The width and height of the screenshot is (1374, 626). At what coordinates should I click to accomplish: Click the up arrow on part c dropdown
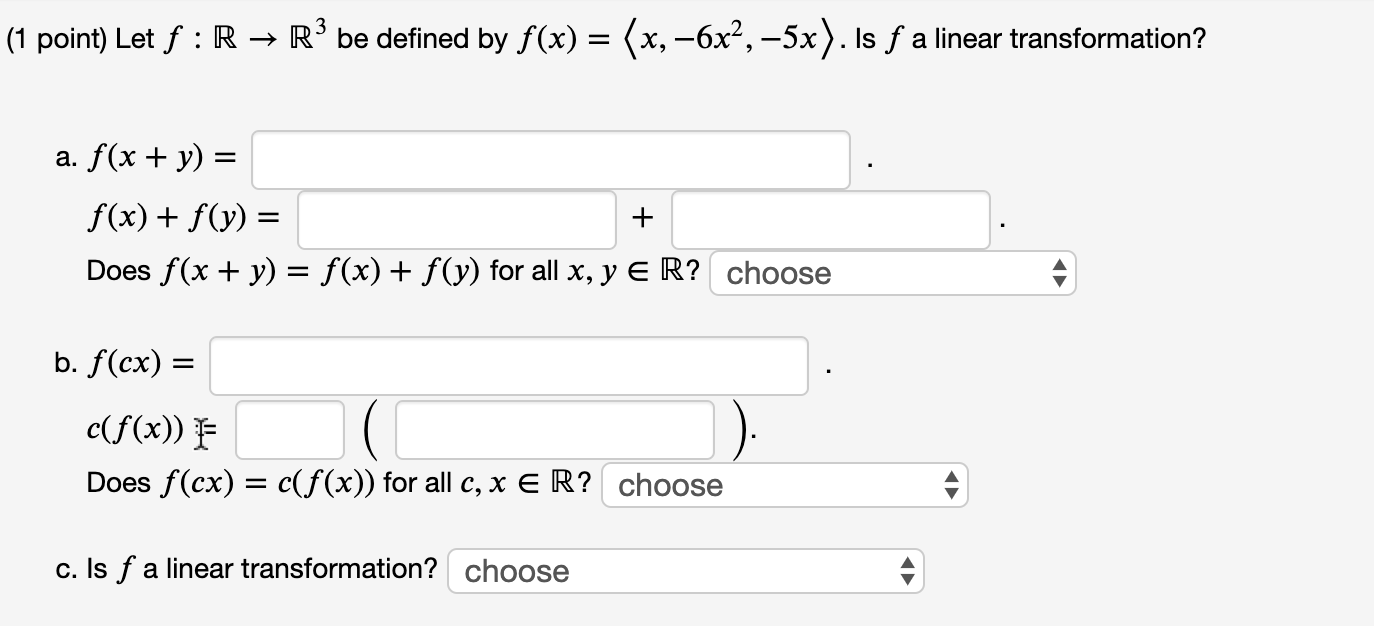pos(909,564)
